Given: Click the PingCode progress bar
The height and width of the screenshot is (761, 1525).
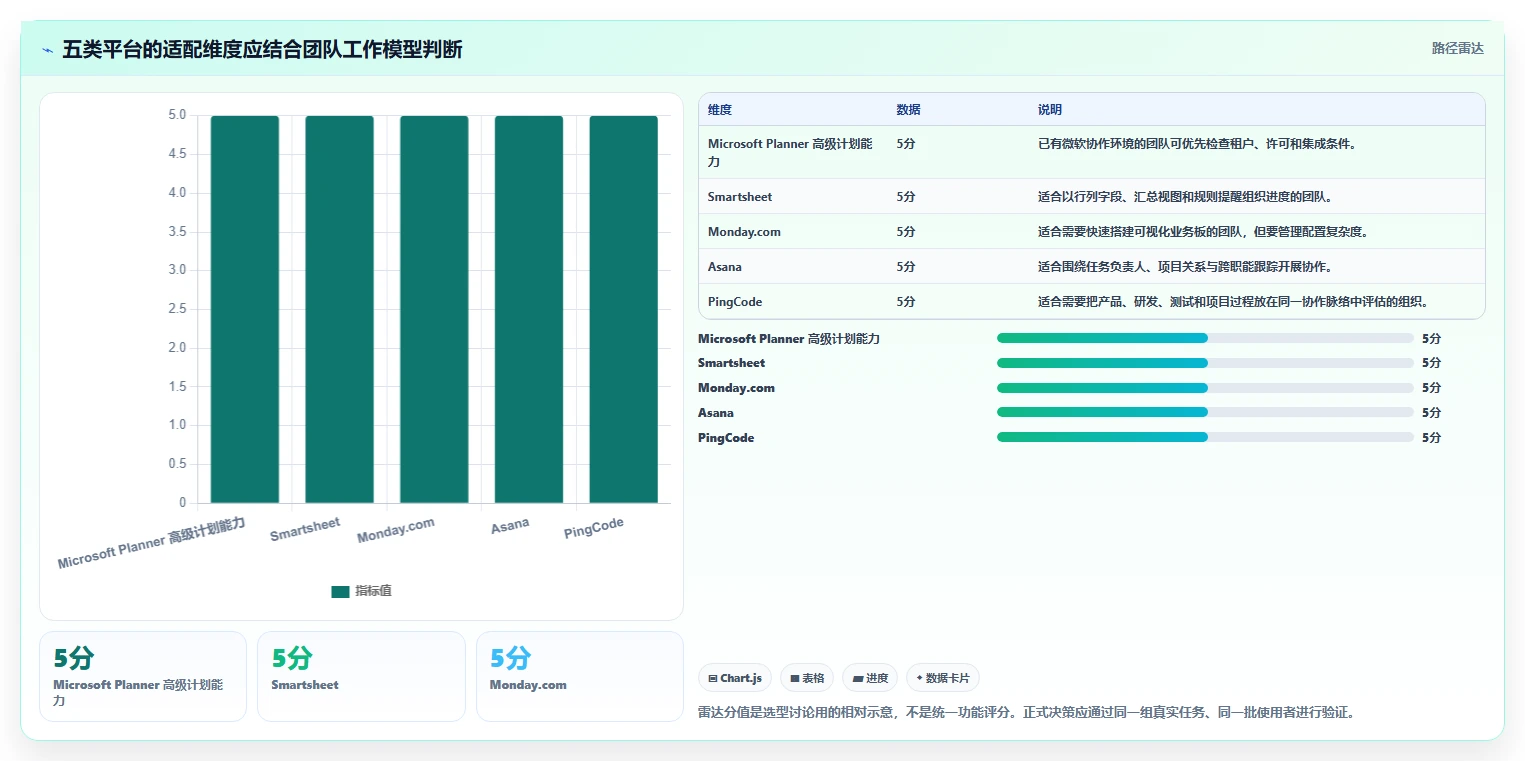Looking at the screenshot, I should tap(1205, 437).
